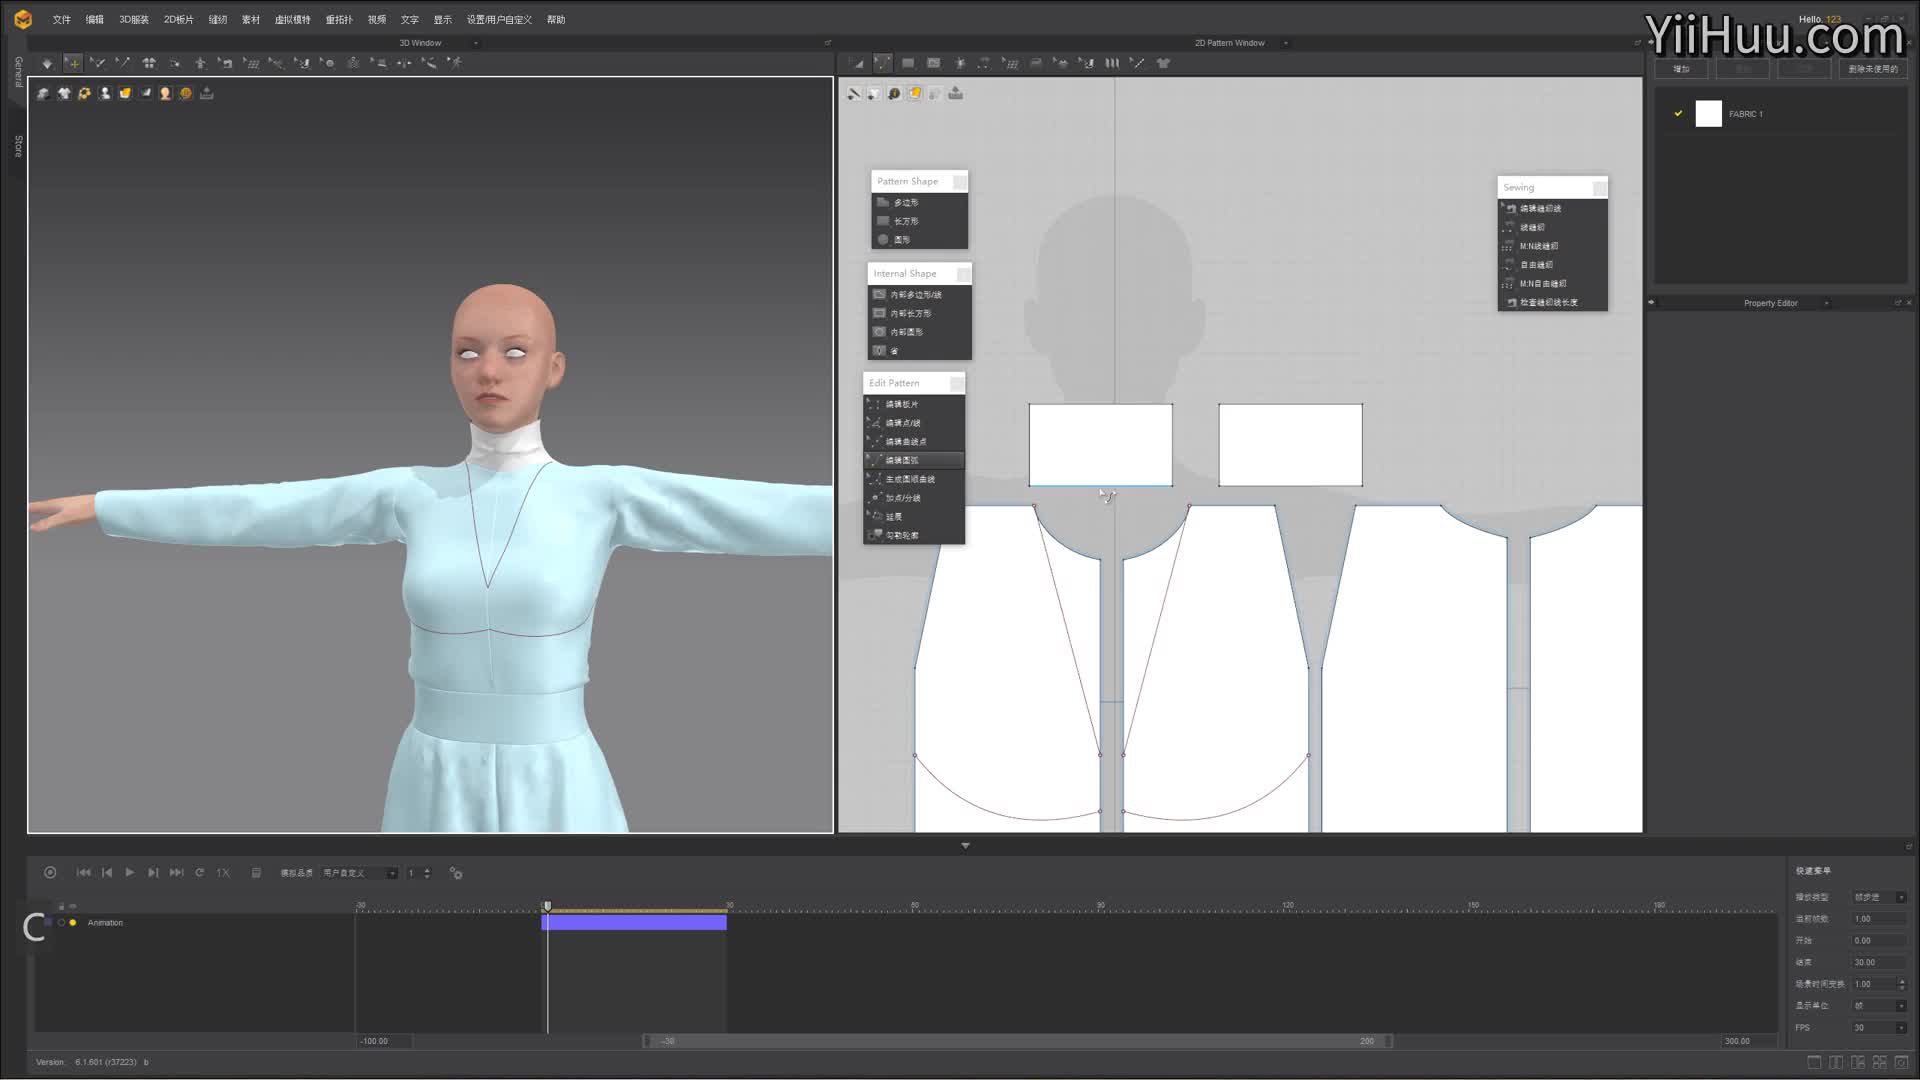
Task: Select the 内部长方形 internal rectangle tool
Action: (x=910, y=313)
